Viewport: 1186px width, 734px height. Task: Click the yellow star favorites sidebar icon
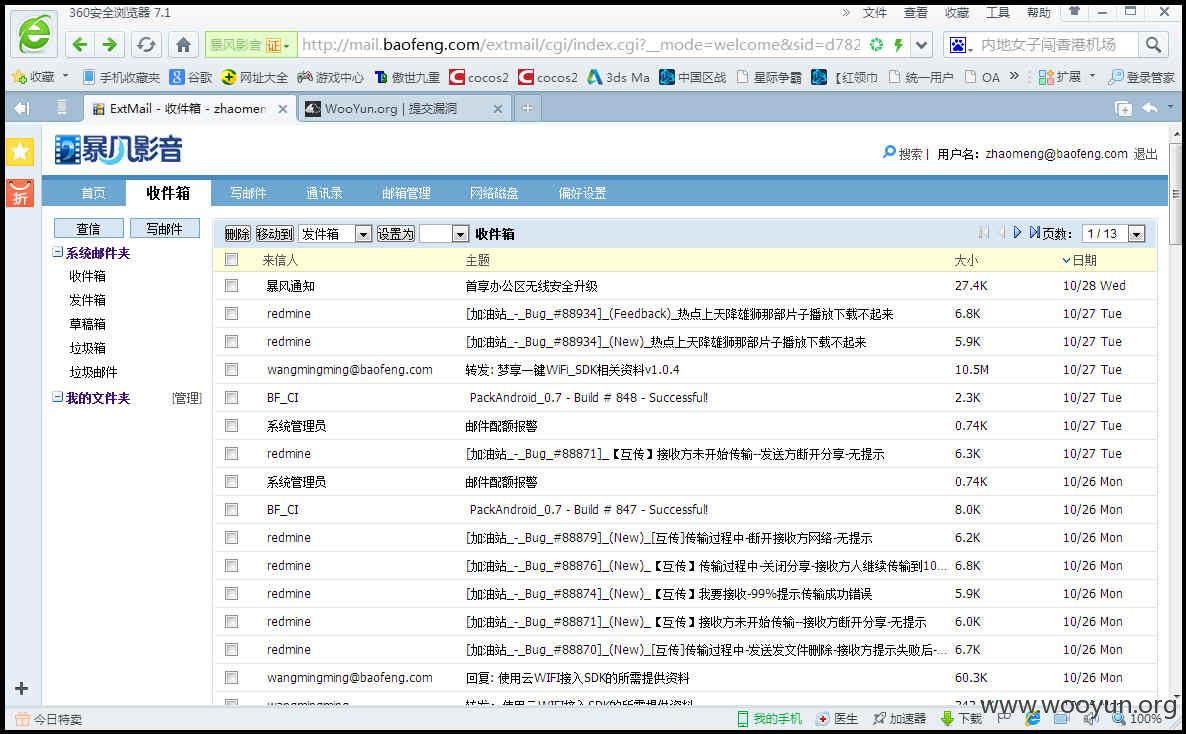[20, 151]
